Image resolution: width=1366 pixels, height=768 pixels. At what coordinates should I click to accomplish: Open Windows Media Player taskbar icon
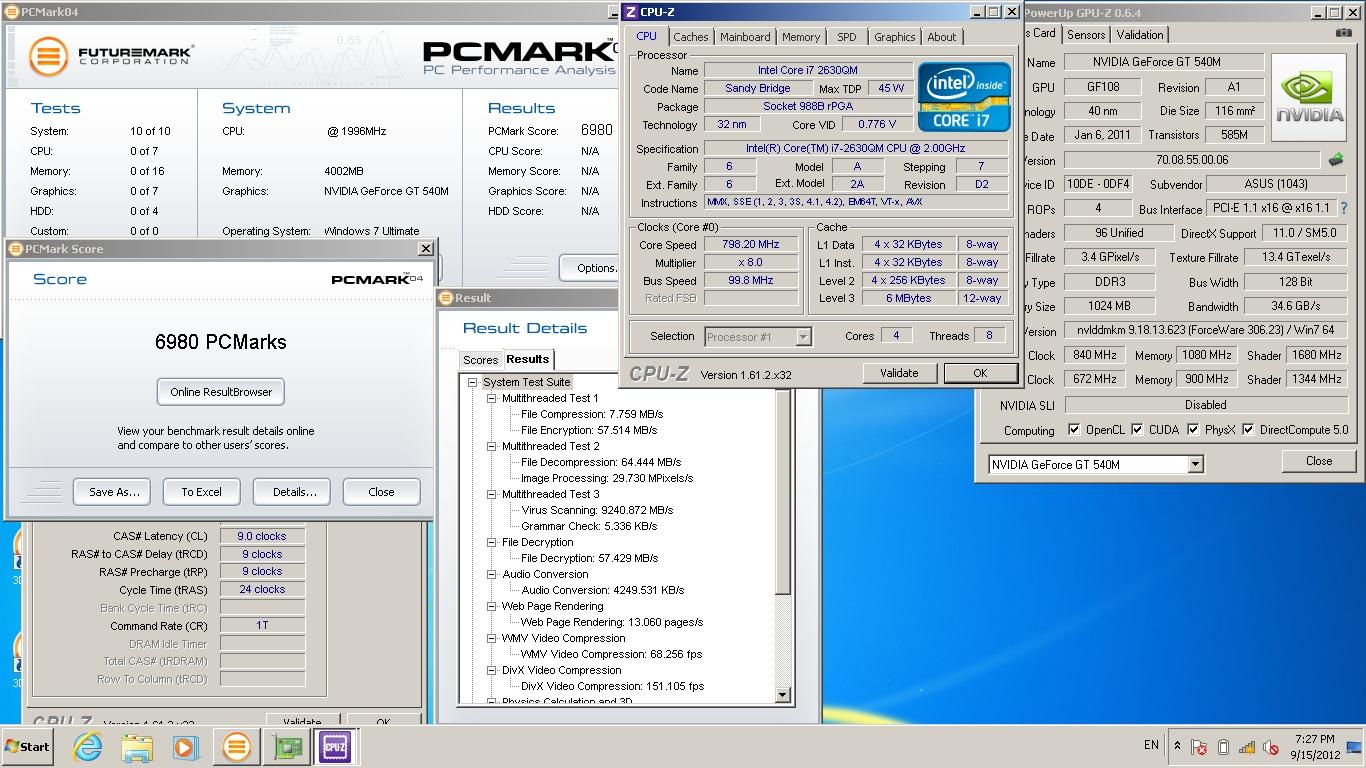pyautogui.click(x=185, y=747)
